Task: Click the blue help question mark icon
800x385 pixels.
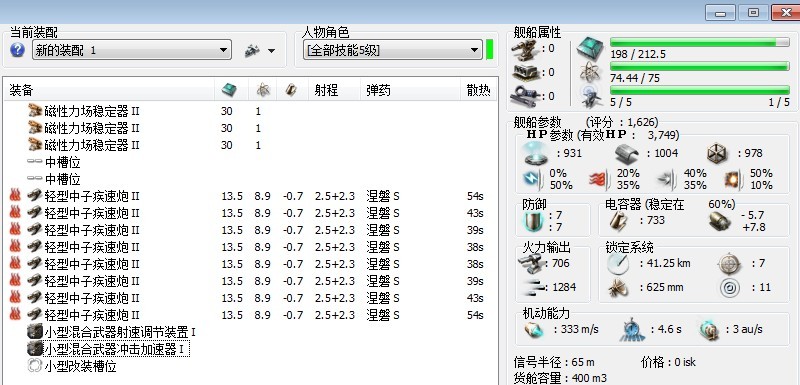Action: pyautogui.click(x=17, y=50)
